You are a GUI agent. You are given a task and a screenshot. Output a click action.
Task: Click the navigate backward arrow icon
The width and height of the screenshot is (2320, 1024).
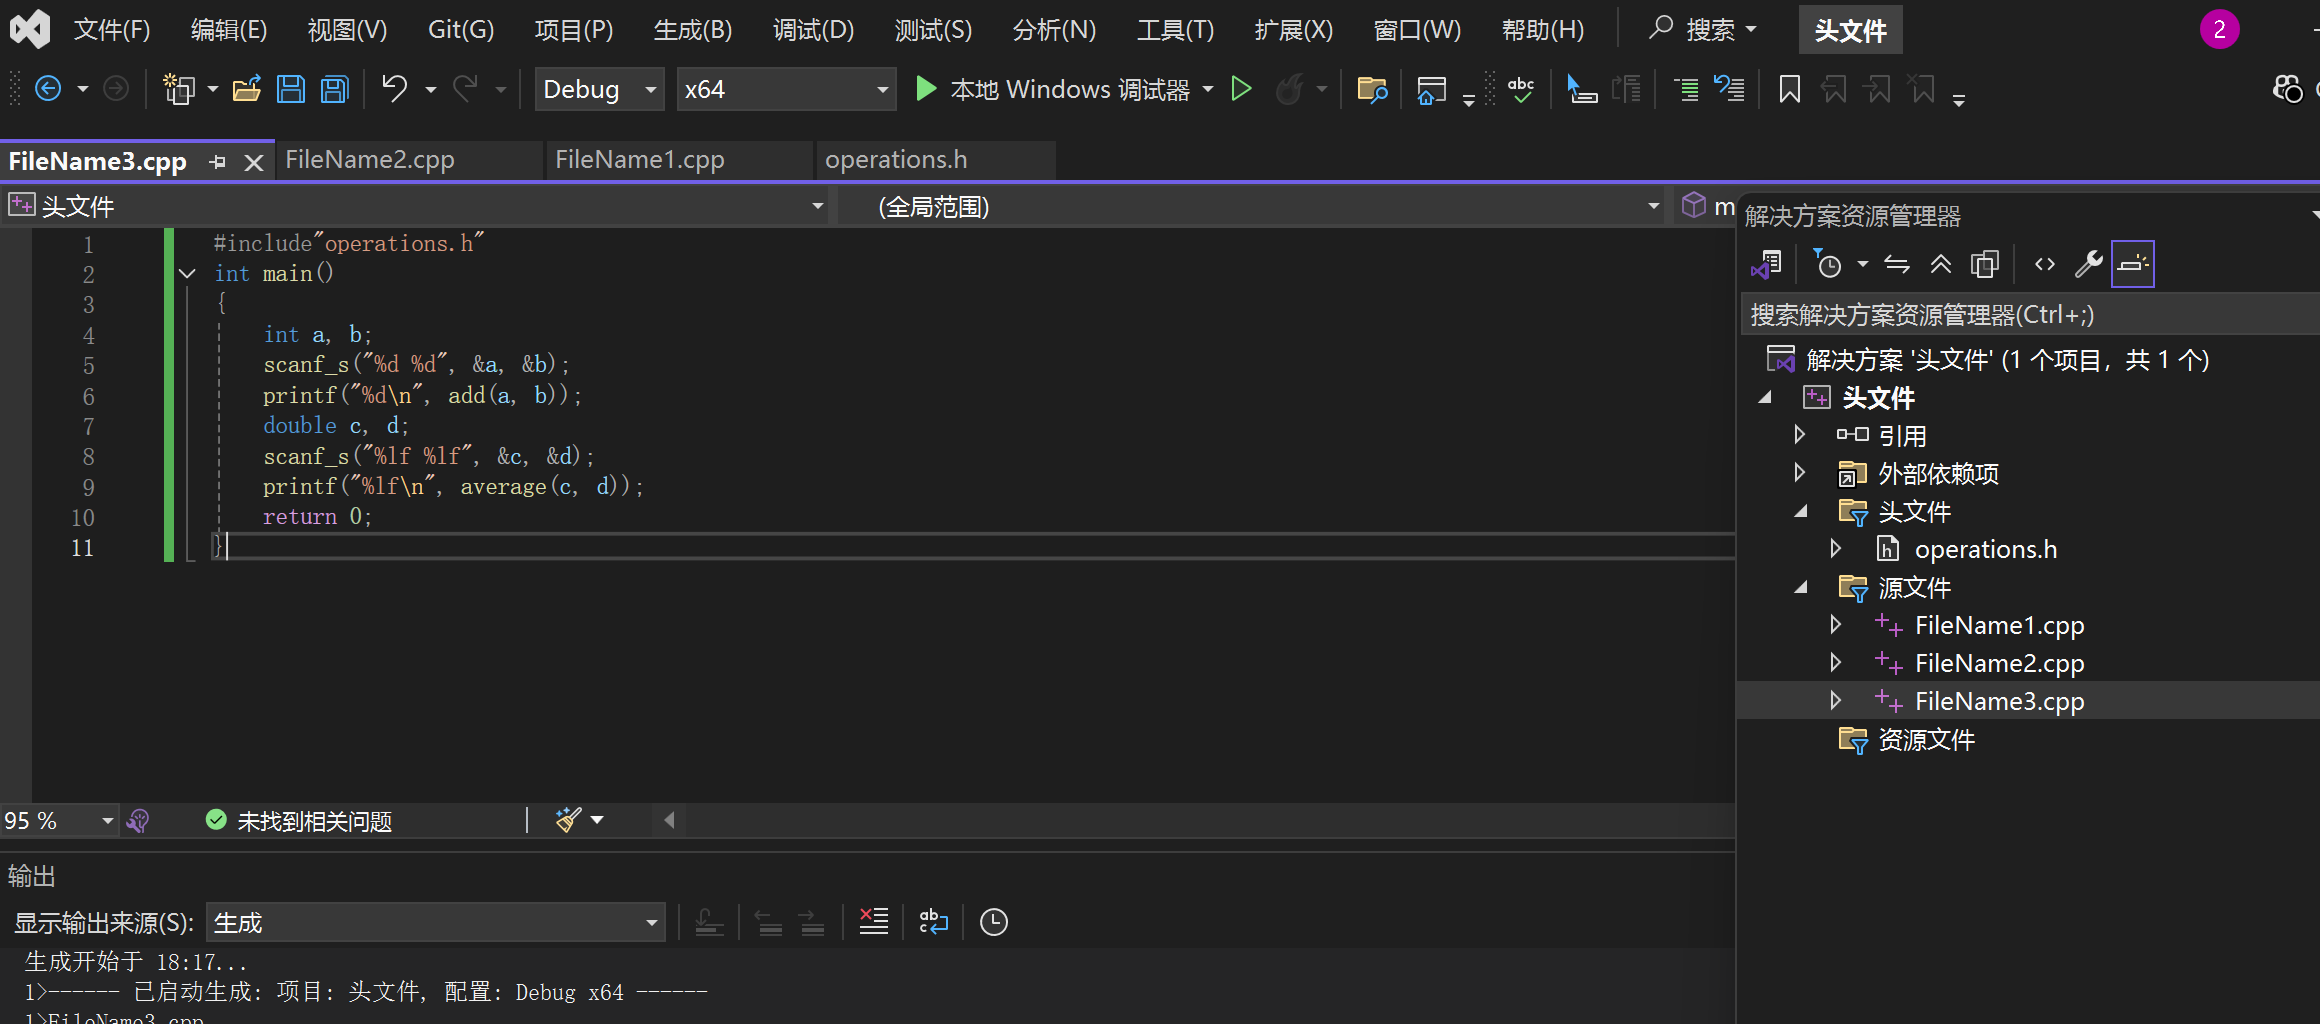tap(48, 89)
